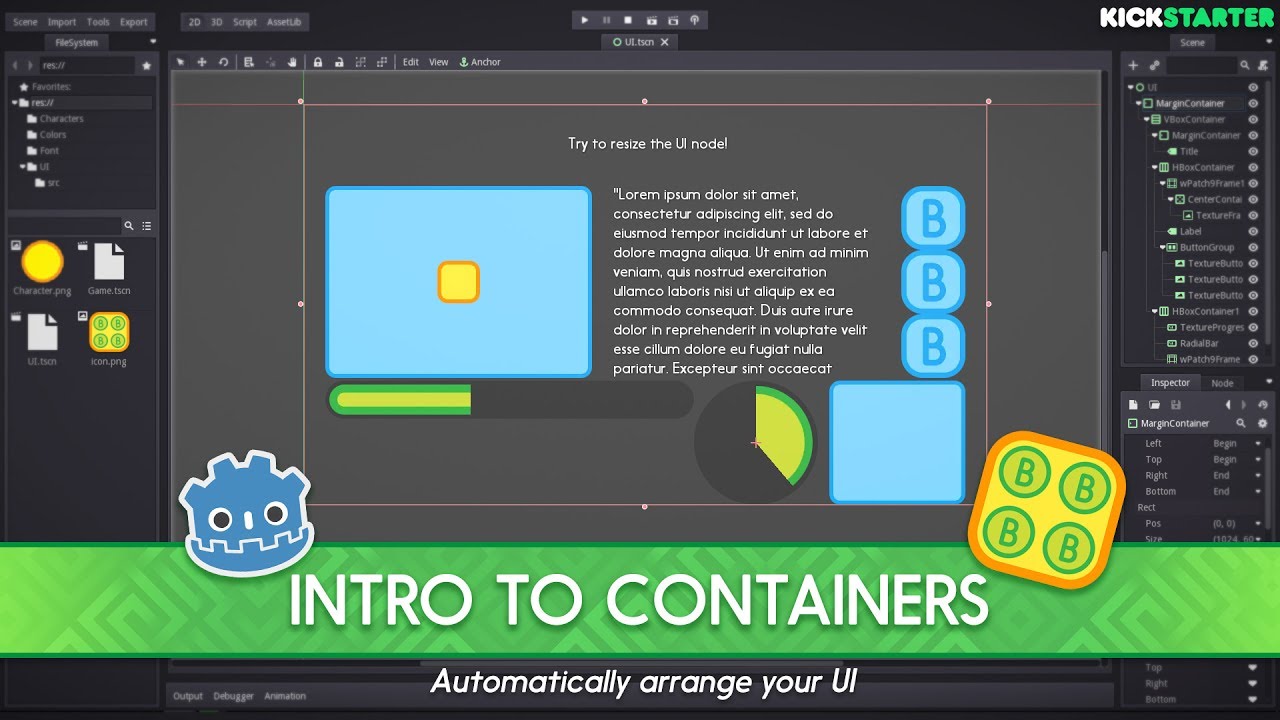Switch to the Node tab
The width and height of the screenshot is (1280, 720).
click(x=1222, y=383)
